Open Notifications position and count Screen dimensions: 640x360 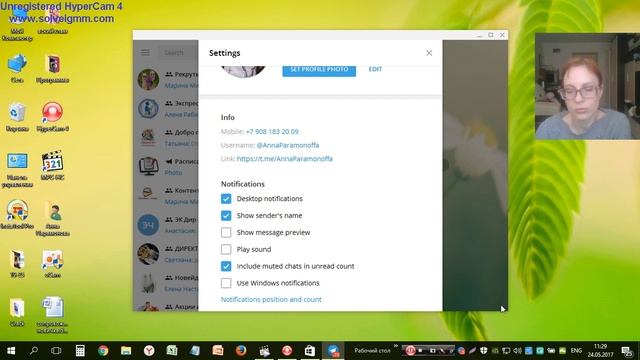point(271,299)
